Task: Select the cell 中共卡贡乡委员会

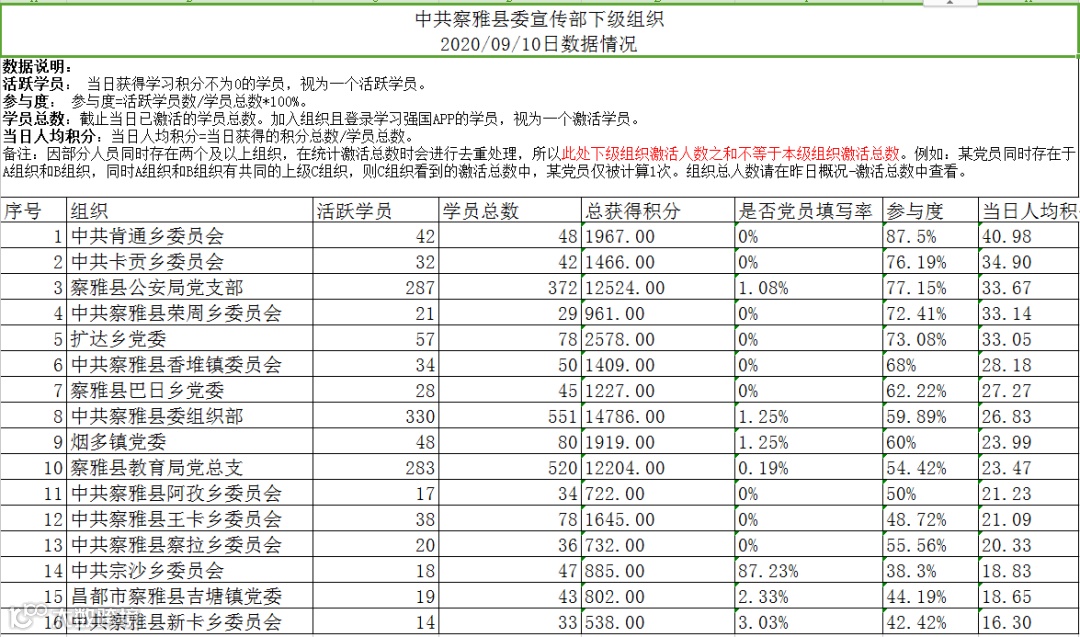Action: (x=190, y=262)
